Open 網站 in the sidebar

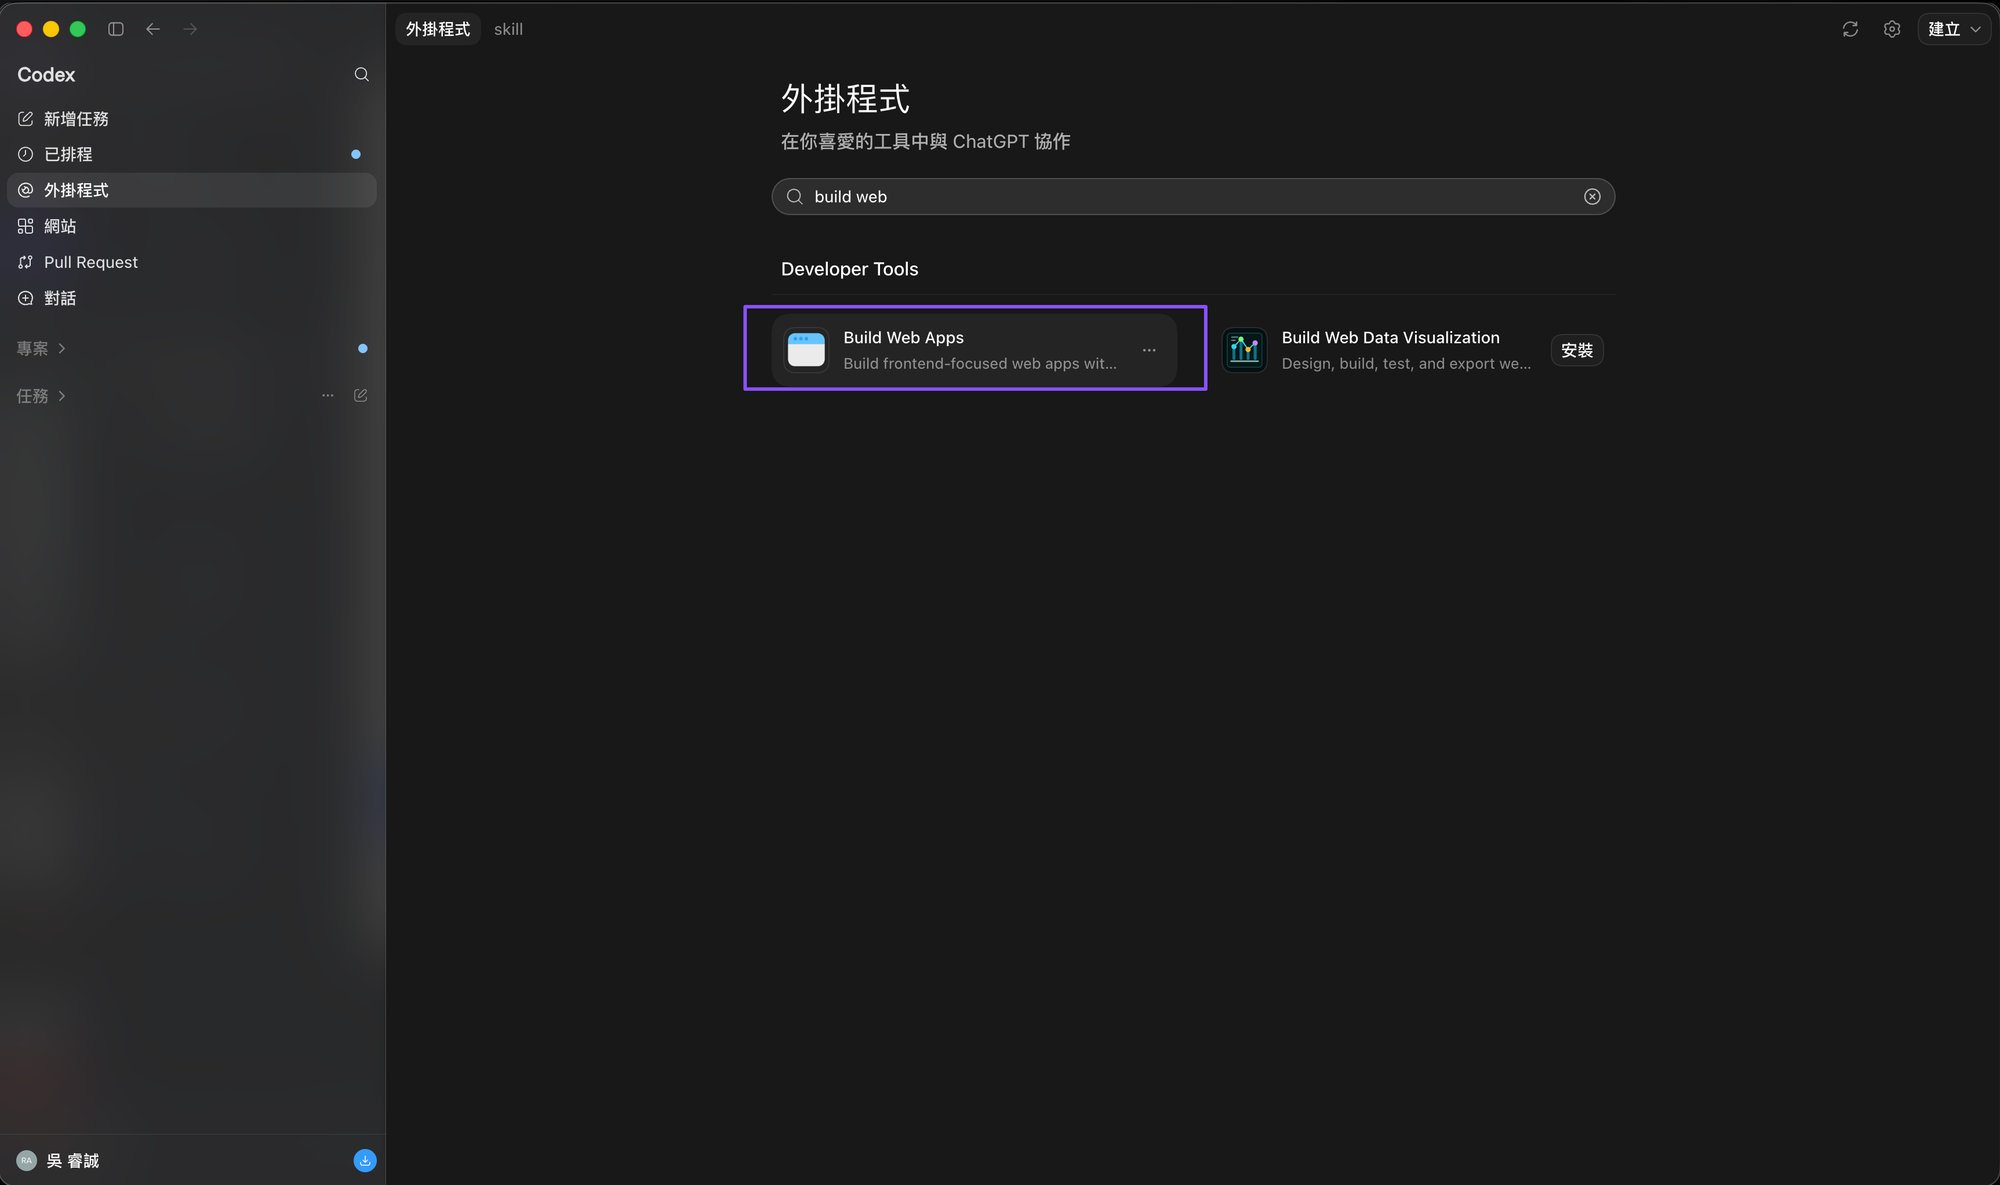click(192, 226)
